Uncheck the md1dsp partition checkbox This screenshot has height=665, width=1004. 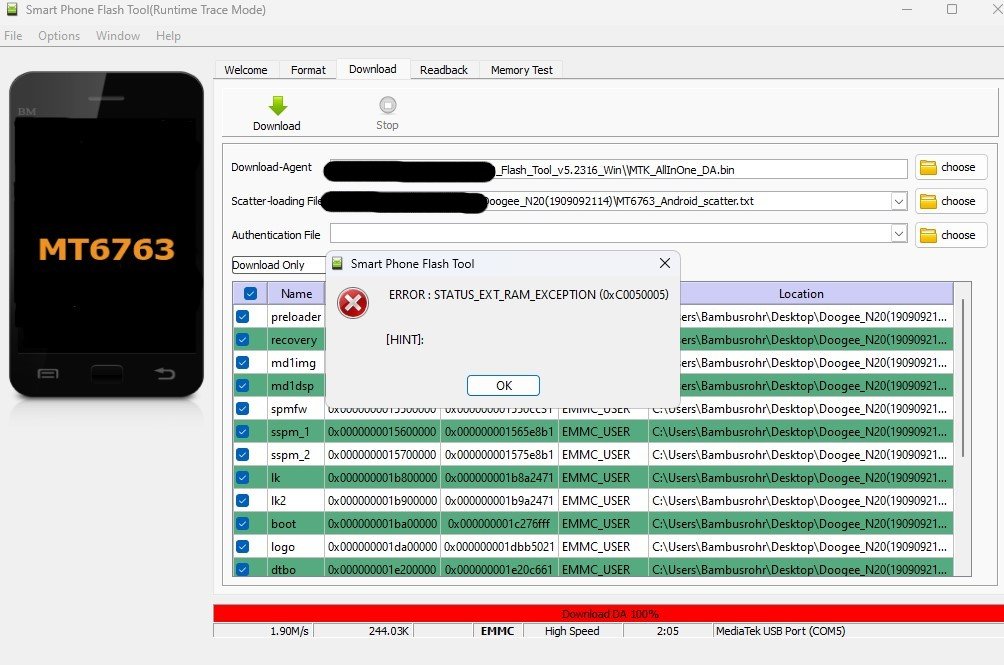243,386
